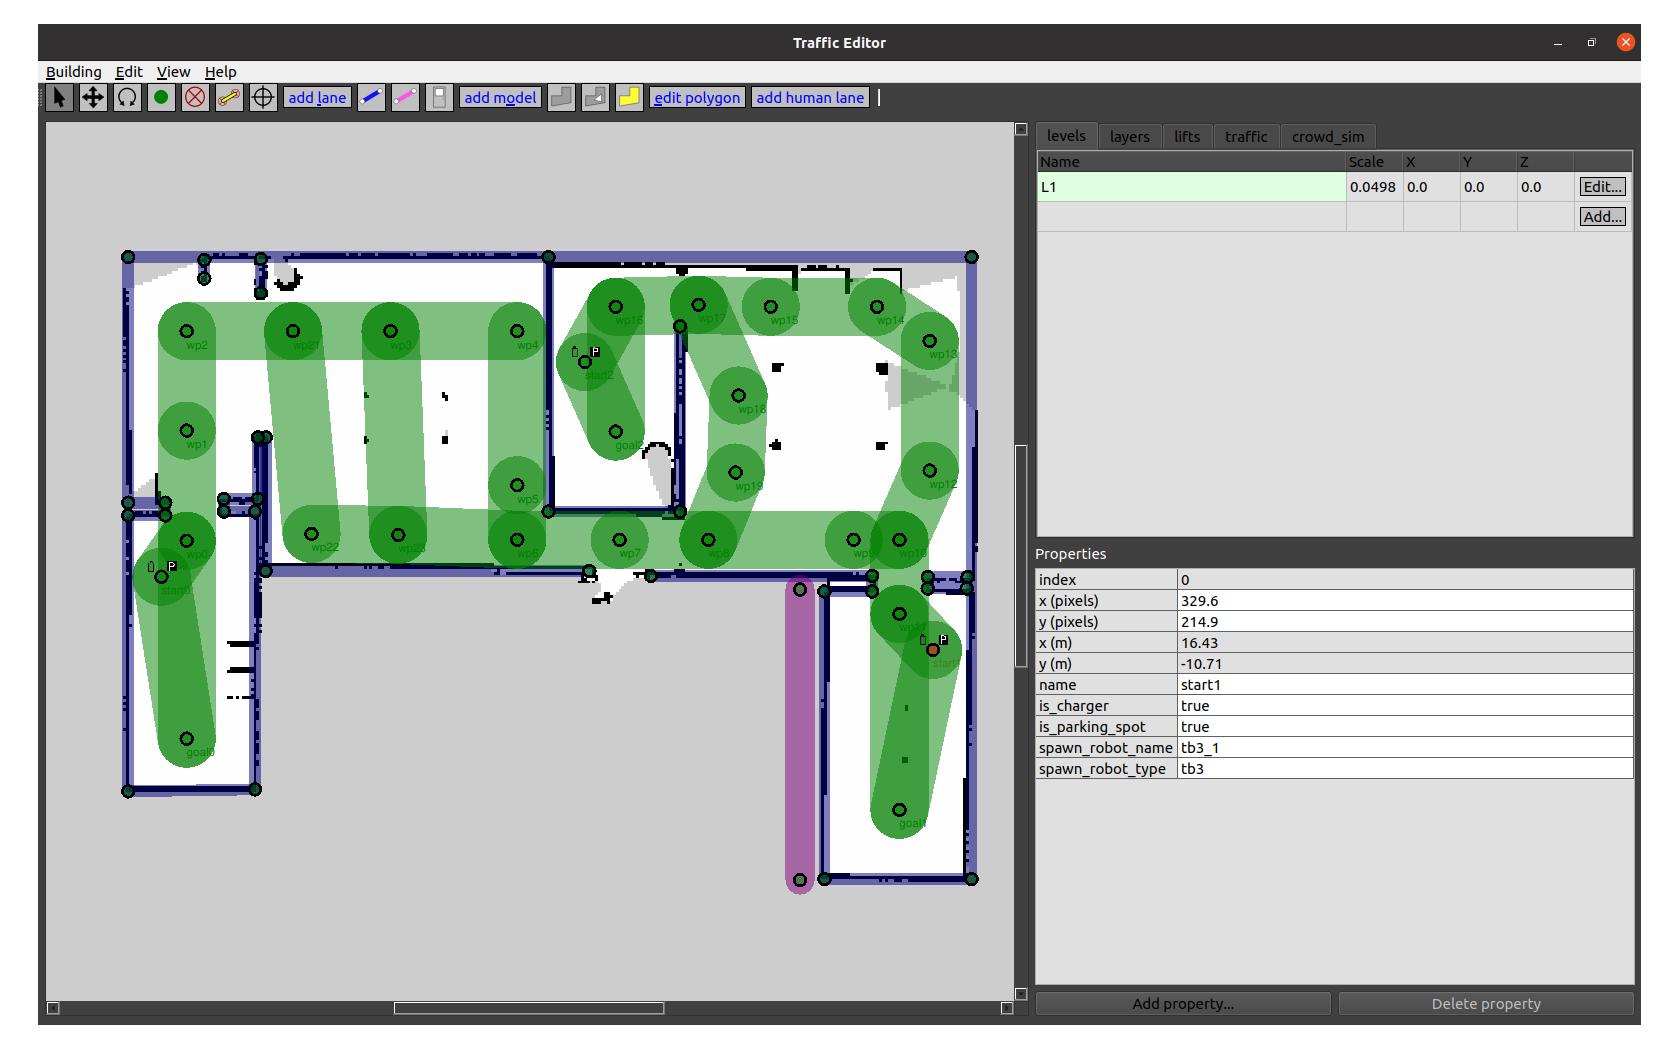The height and width of the screenshot is (1050, 1680).
Task: Pick the green dot add-vertex tool
Action: coord(161,97)
